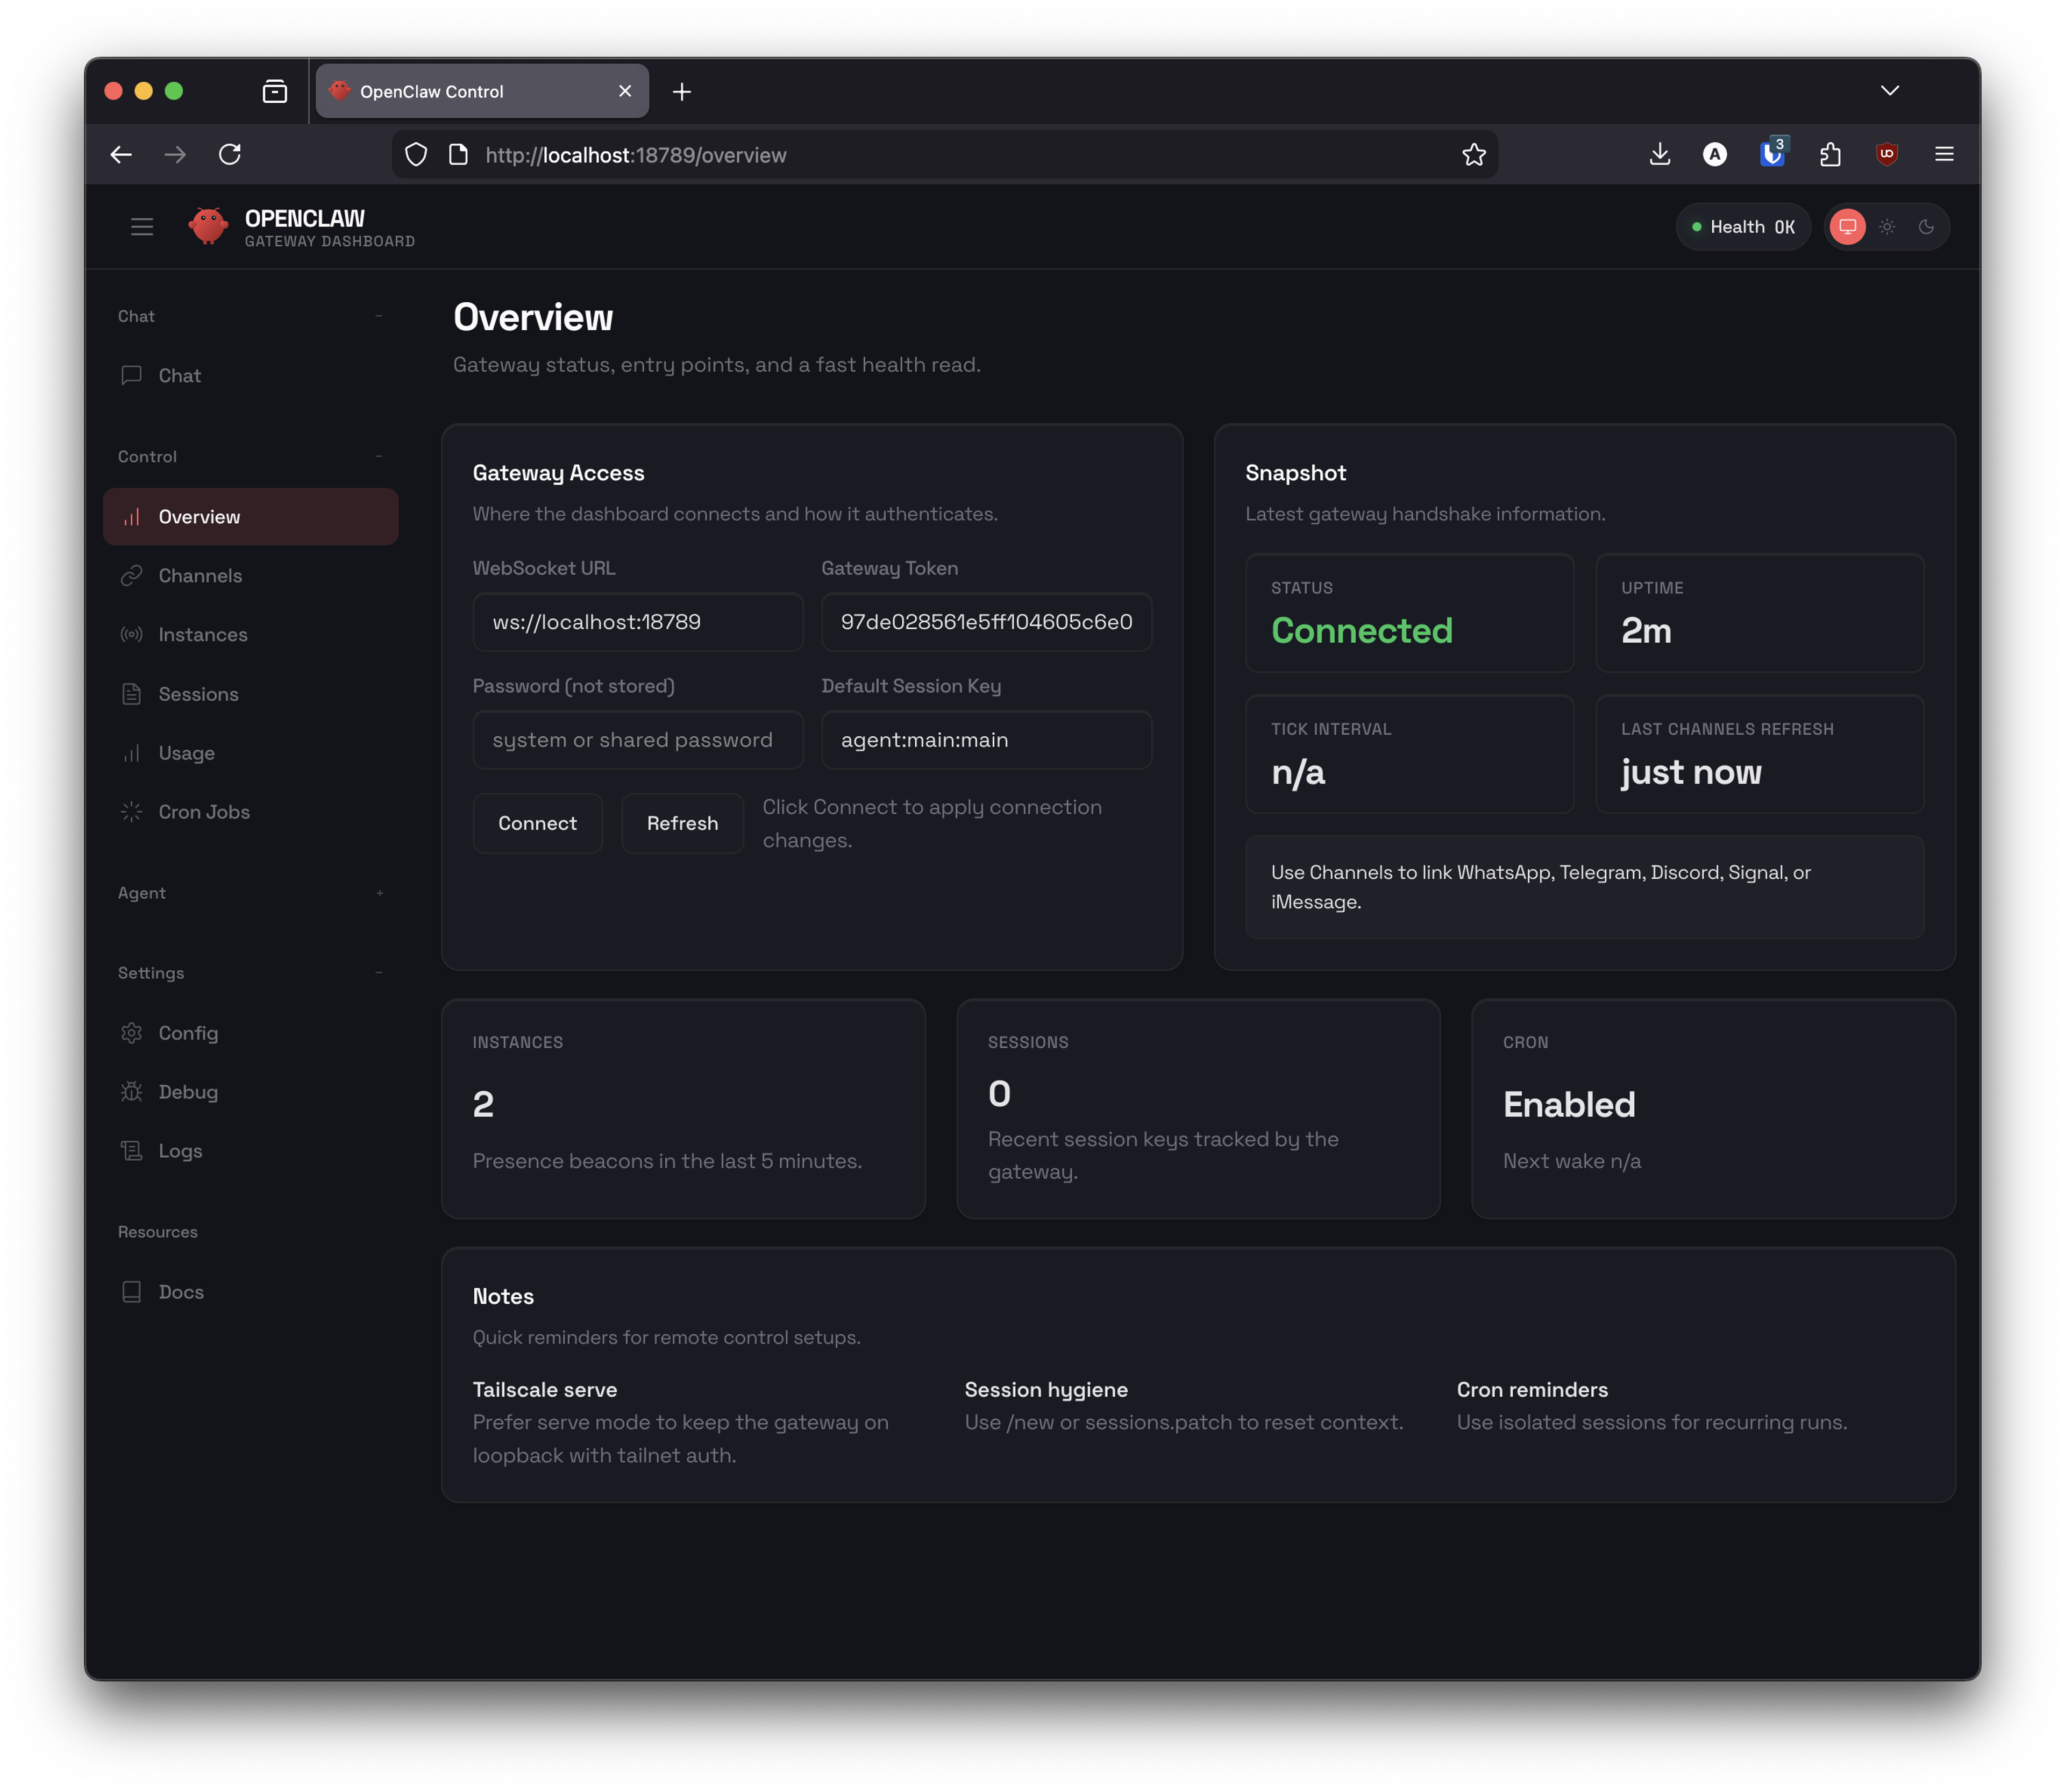Screen dimensions: 2065x1792
Task: Click the Cron Enabled card
Action: [1713, 1109]
